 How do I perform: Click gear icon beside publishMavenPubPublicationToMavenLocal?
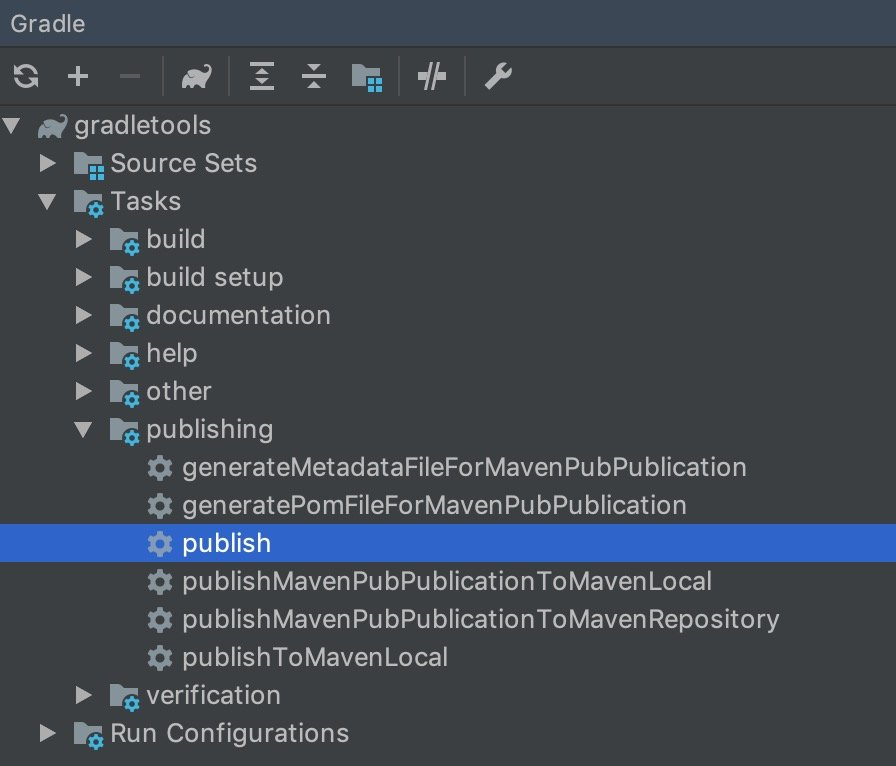pos(160,582)
